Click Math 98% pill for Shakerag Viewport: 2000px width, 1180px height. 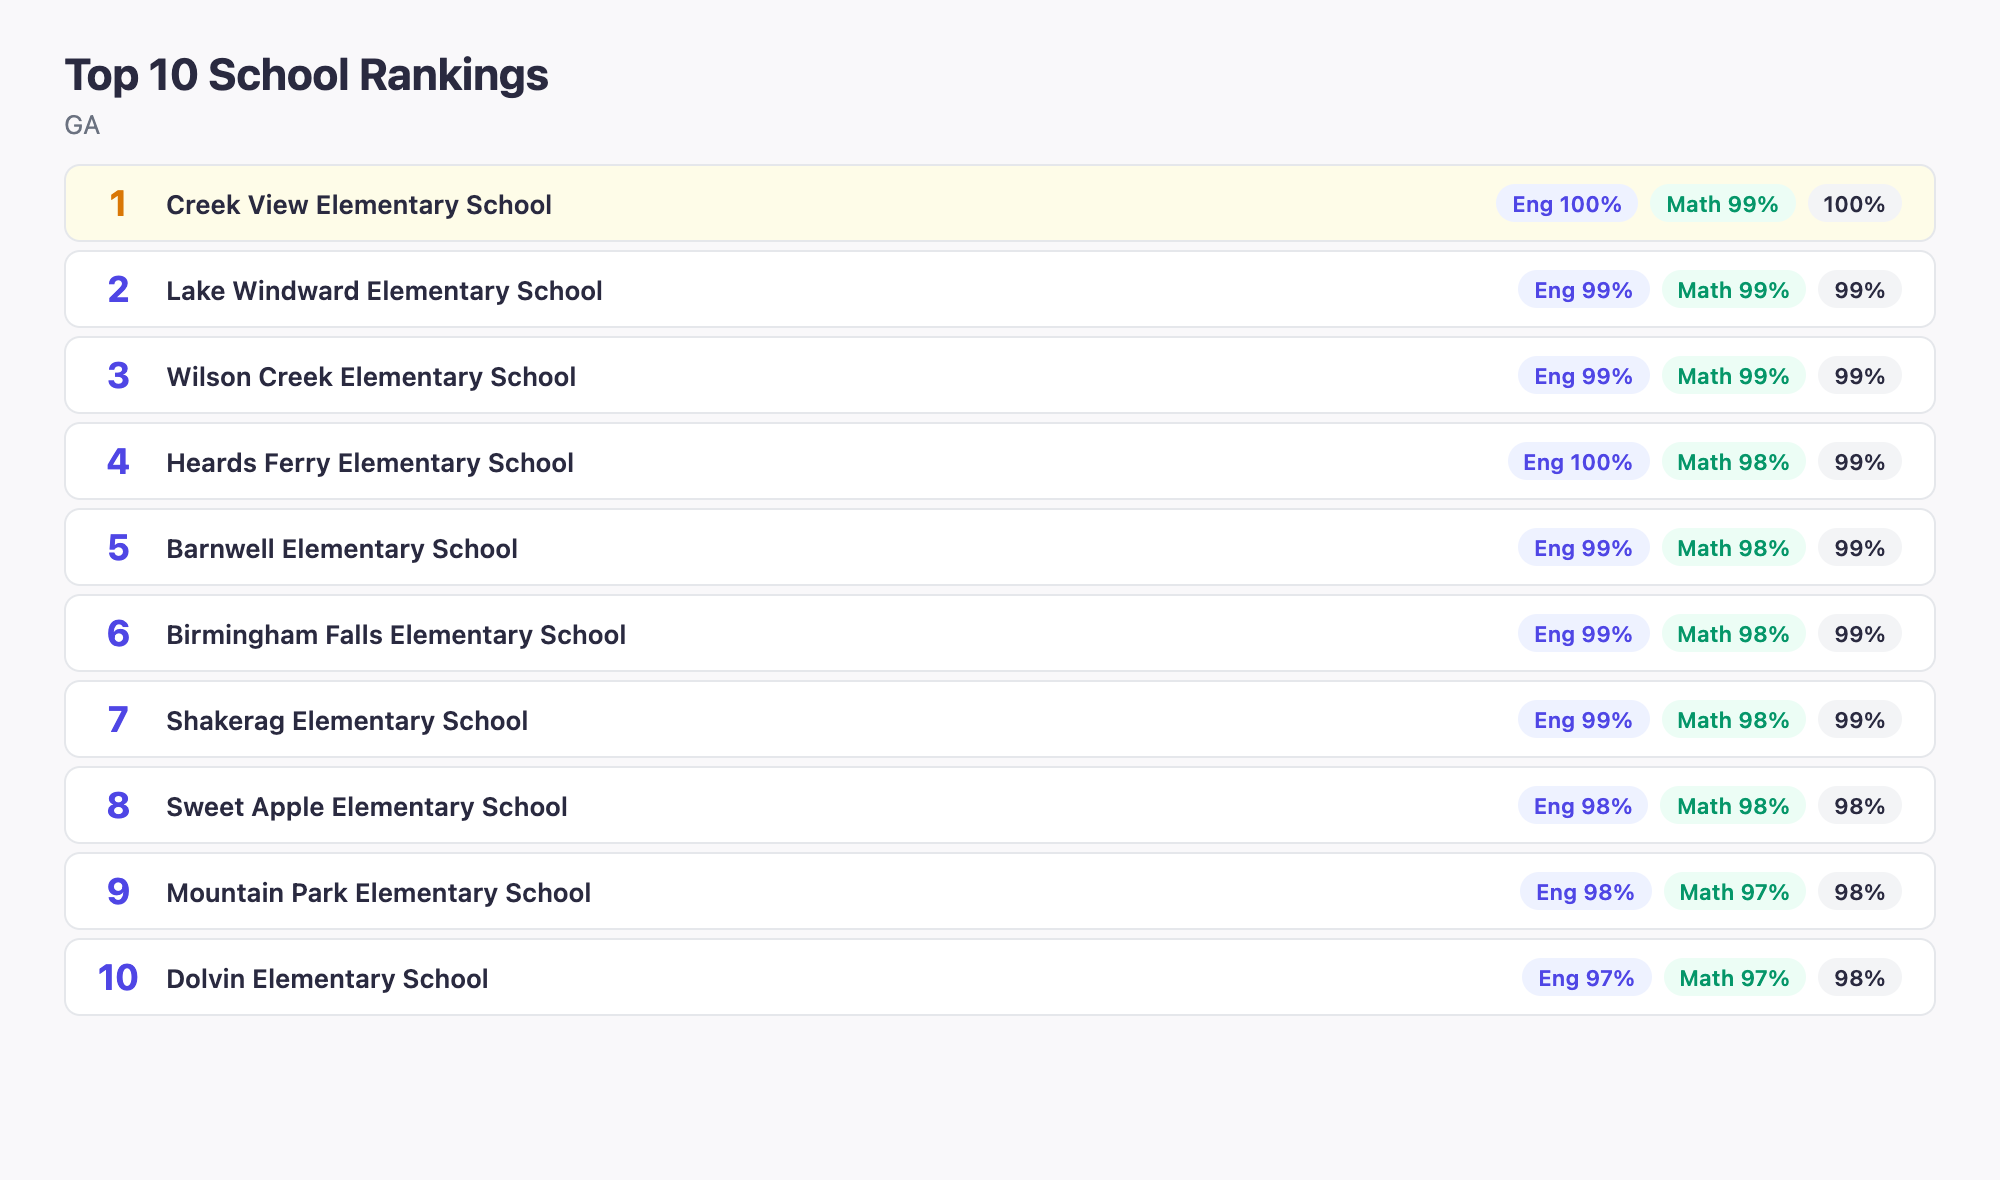pyautogui.click(x=1733, y=720)
